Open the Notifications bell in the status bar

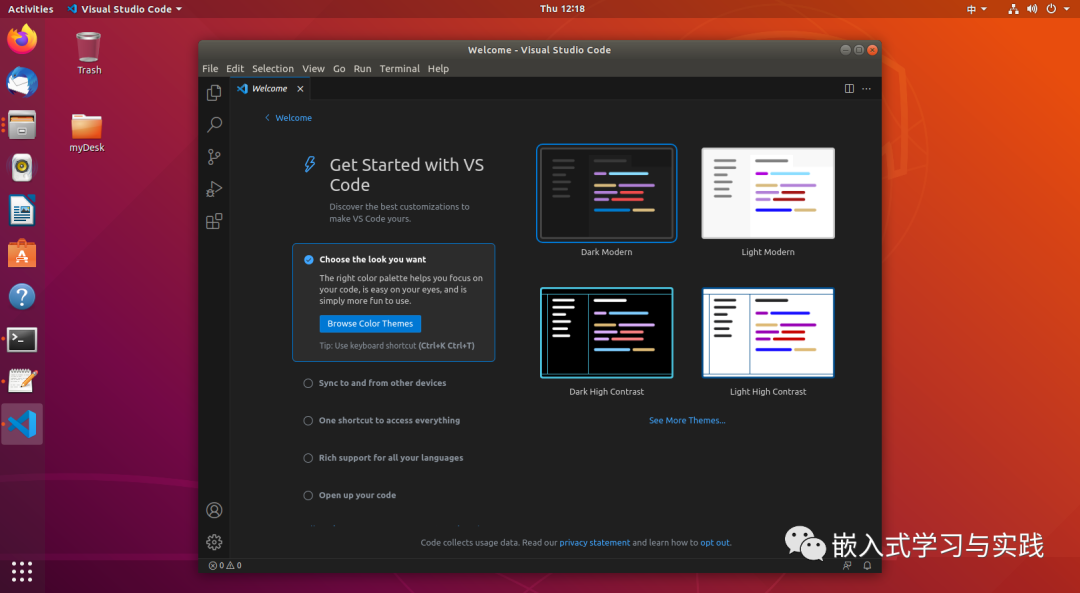pos(866,565)
